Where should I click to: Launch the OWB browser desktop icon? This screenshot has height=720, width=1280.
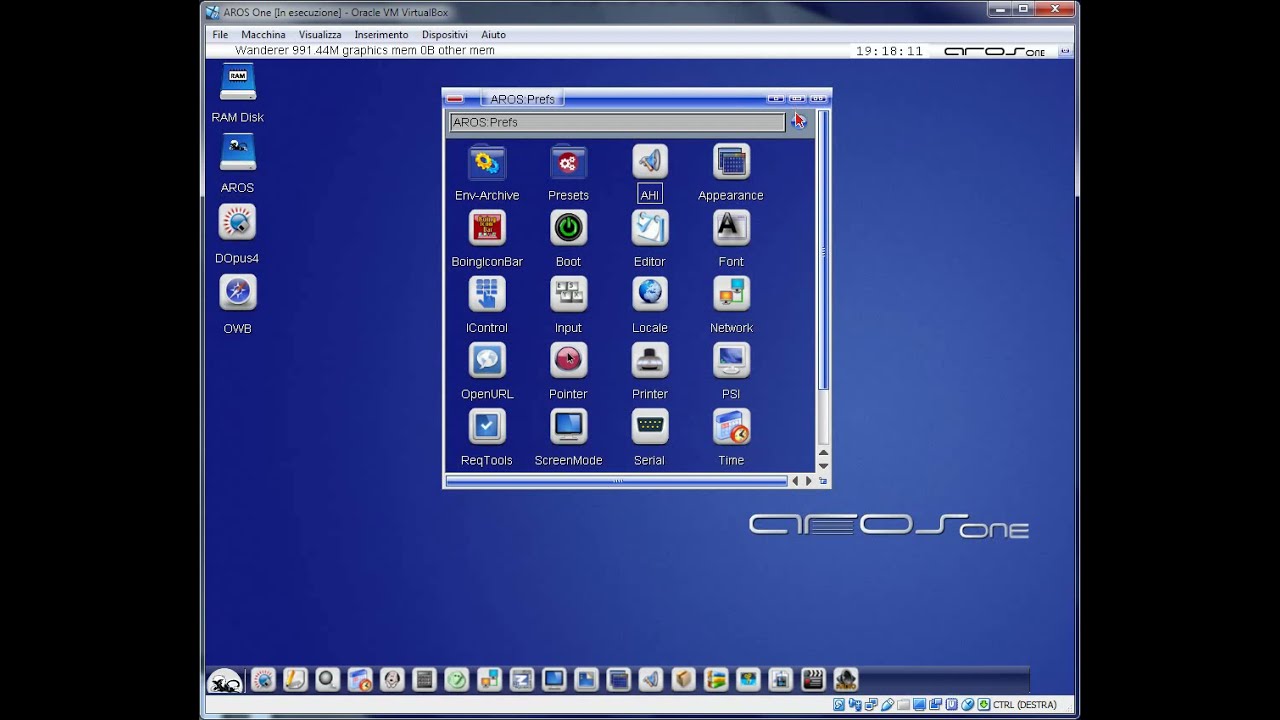pyautogui.click(x=237, y=293)
